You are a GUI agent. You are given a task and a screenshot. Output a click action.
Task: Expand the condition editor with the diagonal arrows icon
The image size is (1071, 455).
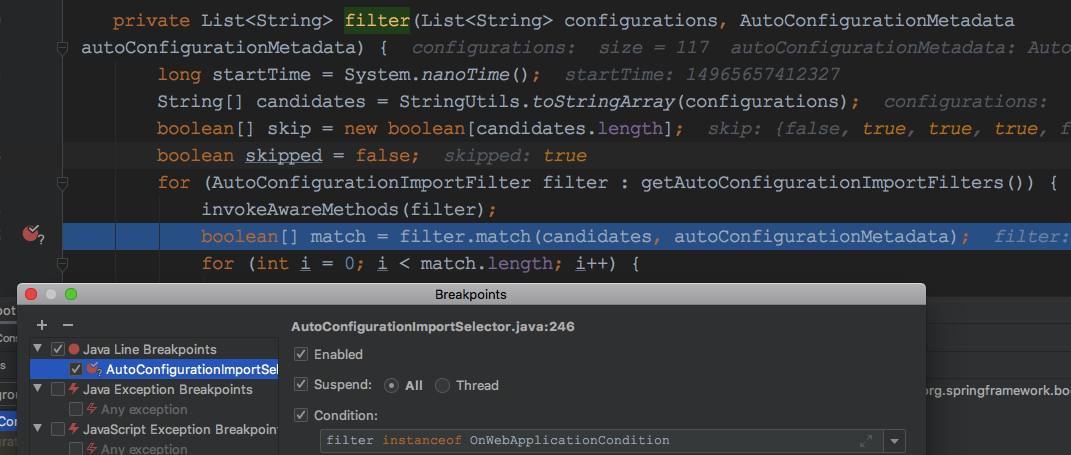point(866,441)
